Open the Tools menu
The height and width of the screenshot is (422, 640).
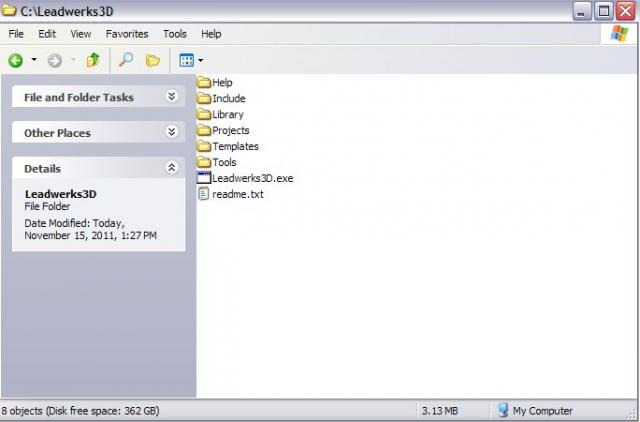(x=175, y=34)
